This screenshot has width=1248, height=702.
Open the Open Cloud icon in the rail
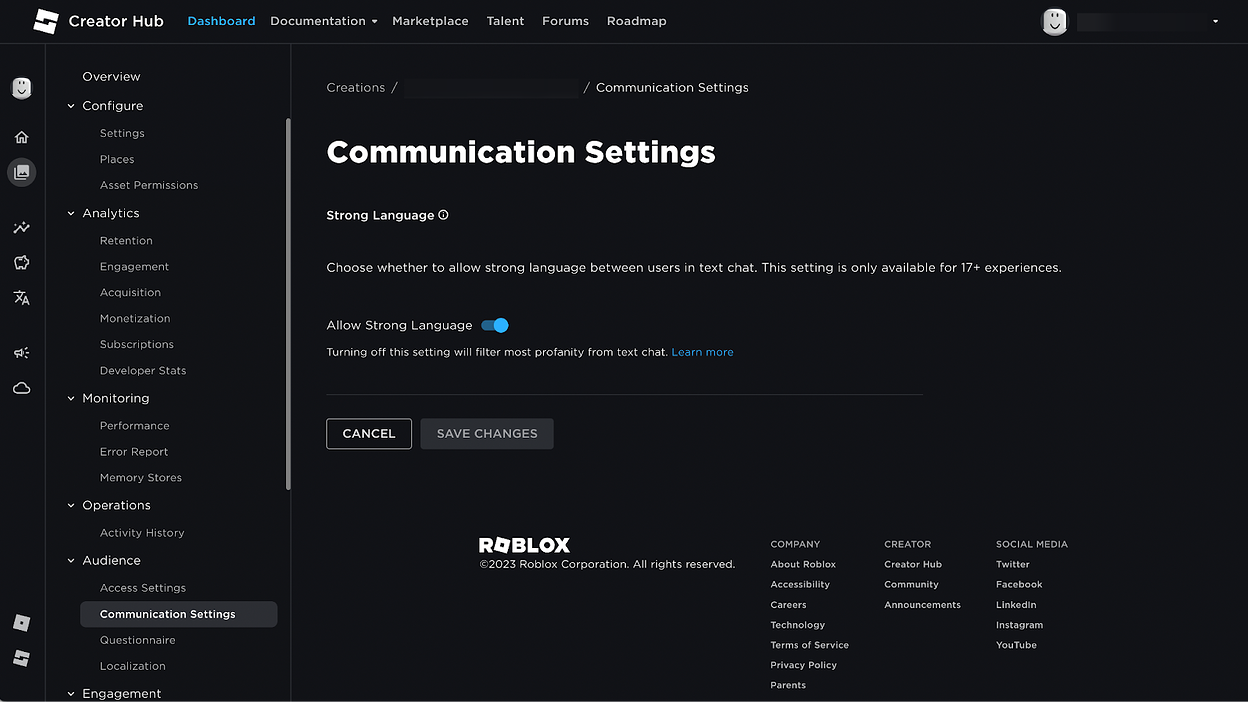pyautogui.click(x=22, y=388)
